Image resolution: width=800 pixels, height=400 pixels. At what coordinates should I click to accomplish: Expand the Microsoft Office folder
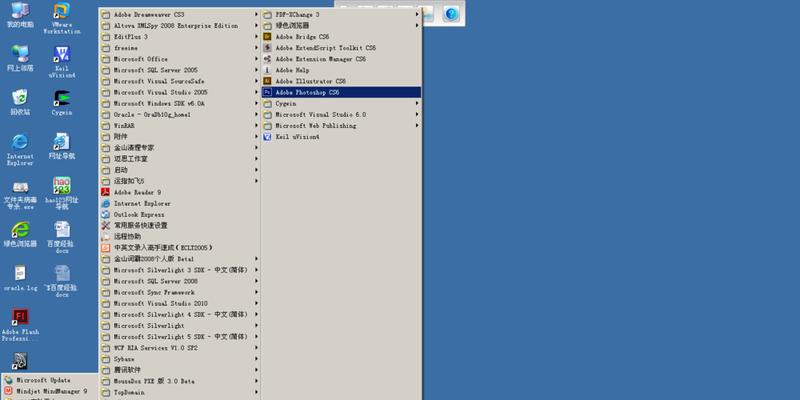click(180, 59)
